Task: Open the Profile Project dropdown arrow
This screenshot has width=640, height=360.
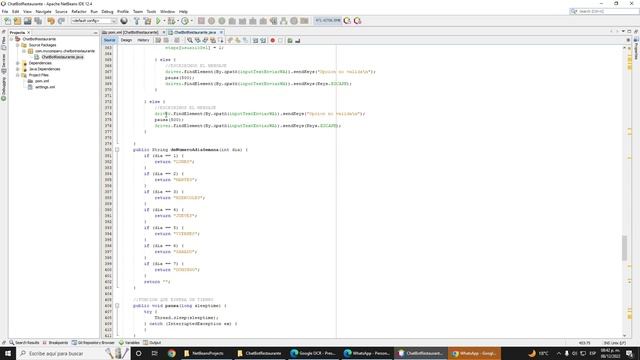Action: [x=191, y=21]
